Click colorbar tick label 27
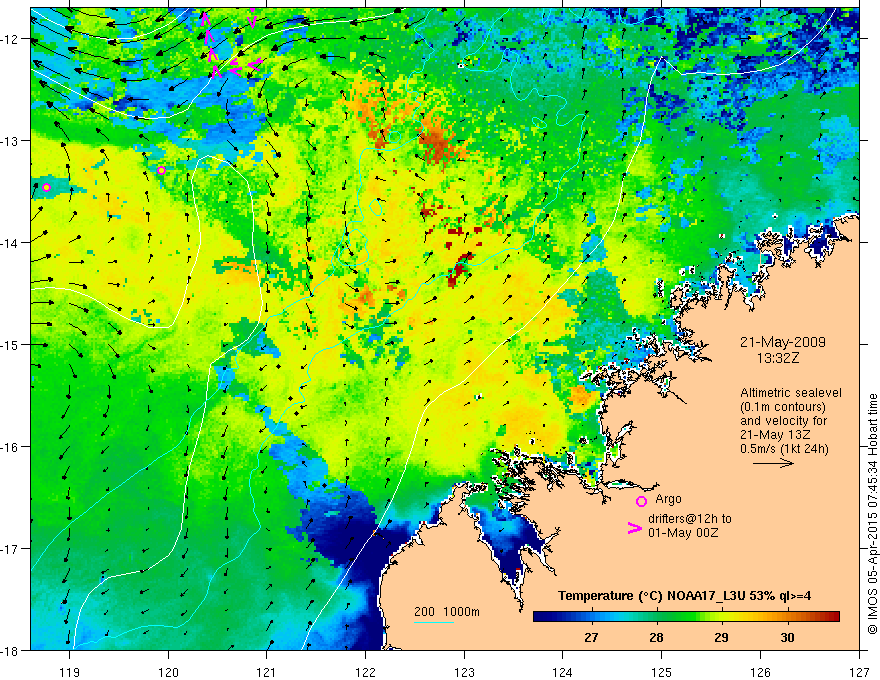 [x=591, y=637]
